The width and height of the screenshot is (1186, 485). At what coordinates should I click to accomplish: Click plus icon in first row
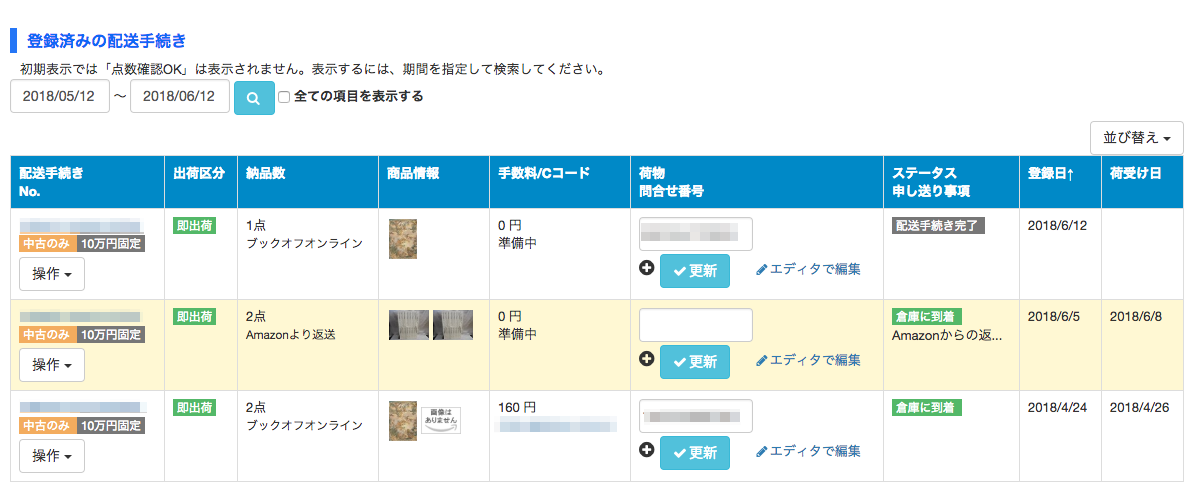(646, 268)
